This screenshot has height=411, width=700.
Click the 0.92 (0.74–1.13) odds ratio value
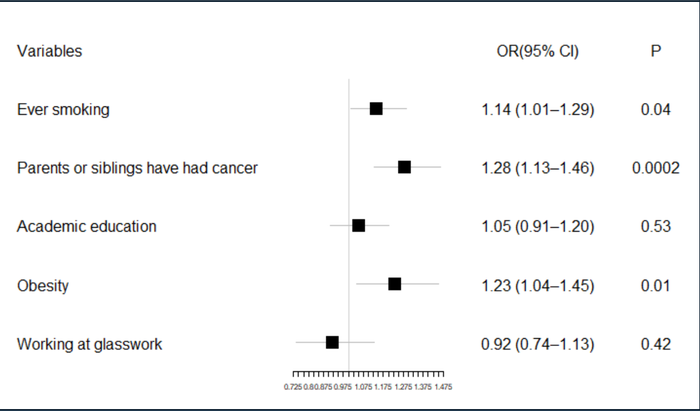538,344
